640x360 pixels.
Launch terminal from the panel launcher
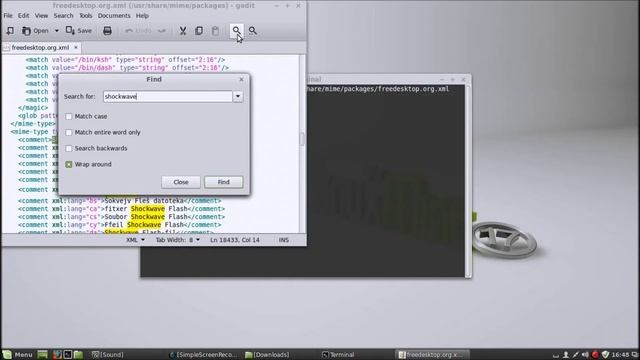(x=68, y=355)
